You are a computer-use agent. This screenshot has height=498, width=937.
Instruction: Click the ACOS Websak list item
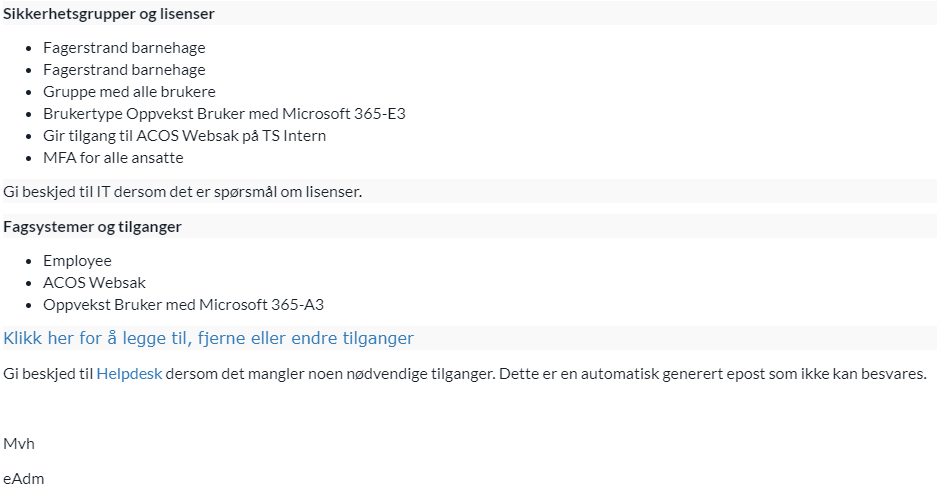tap(94, 283)
